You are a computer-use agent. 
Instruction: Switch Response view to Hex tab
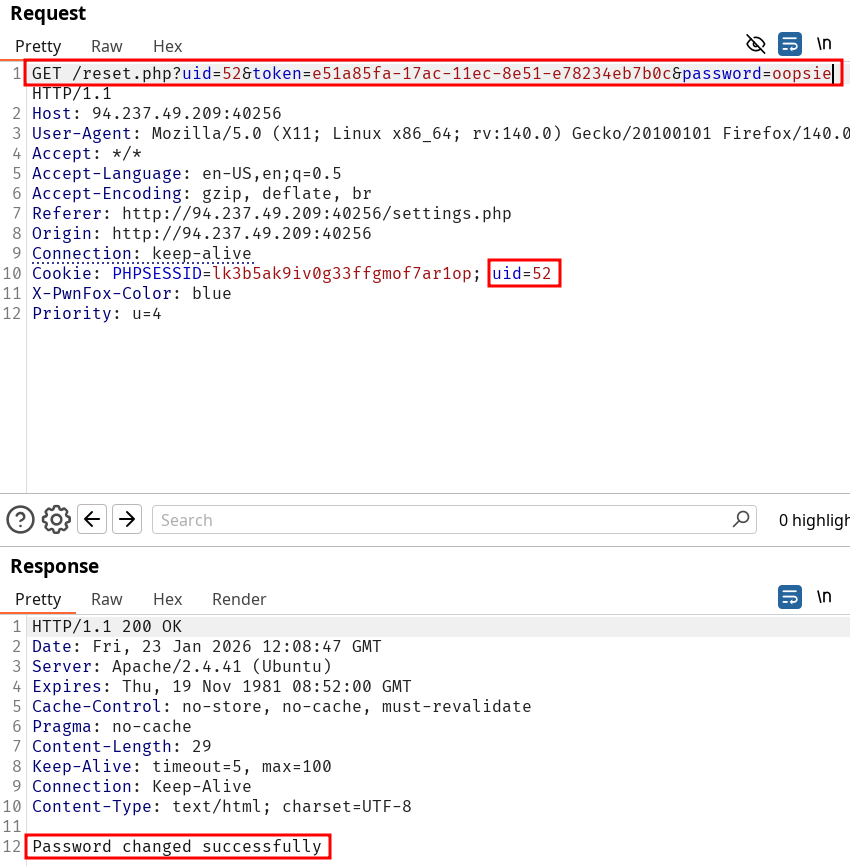(x=168, y=599)
